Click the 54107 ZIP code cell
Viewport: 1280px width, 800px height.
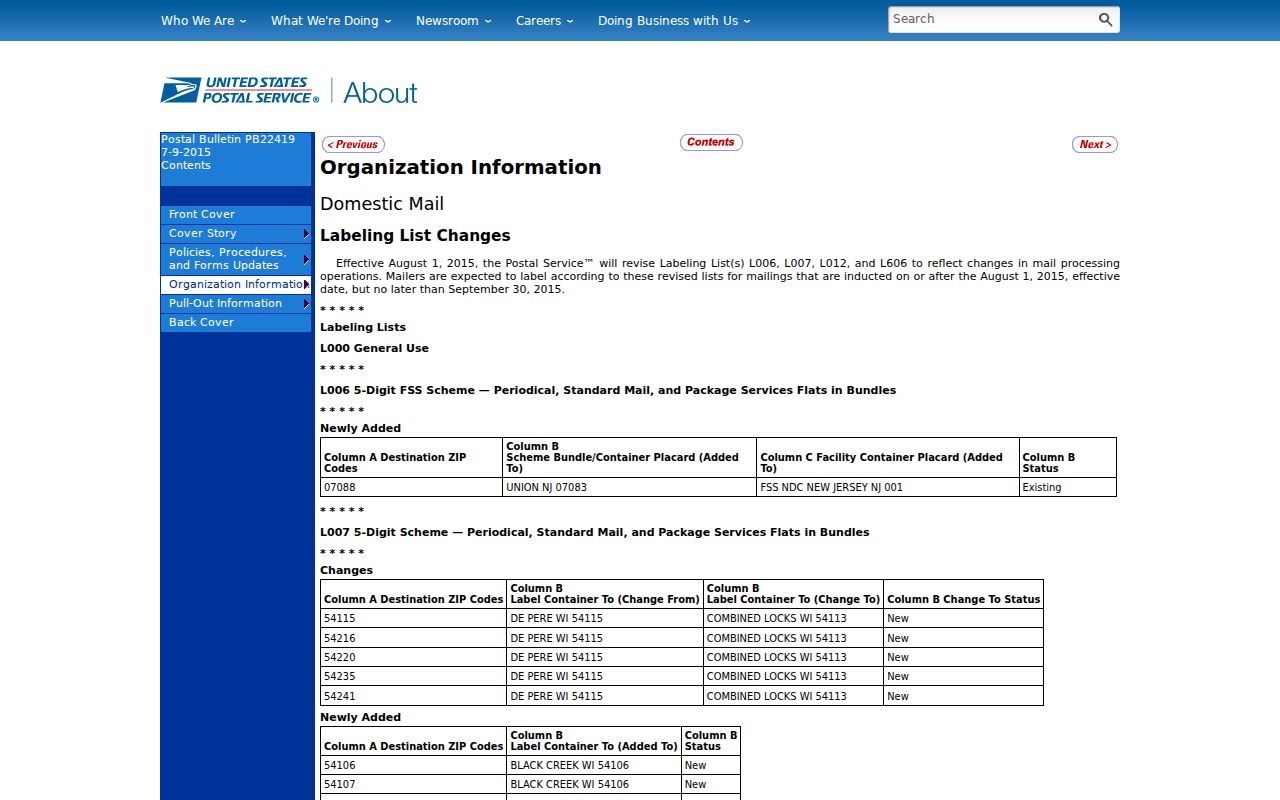coord(413,784)
